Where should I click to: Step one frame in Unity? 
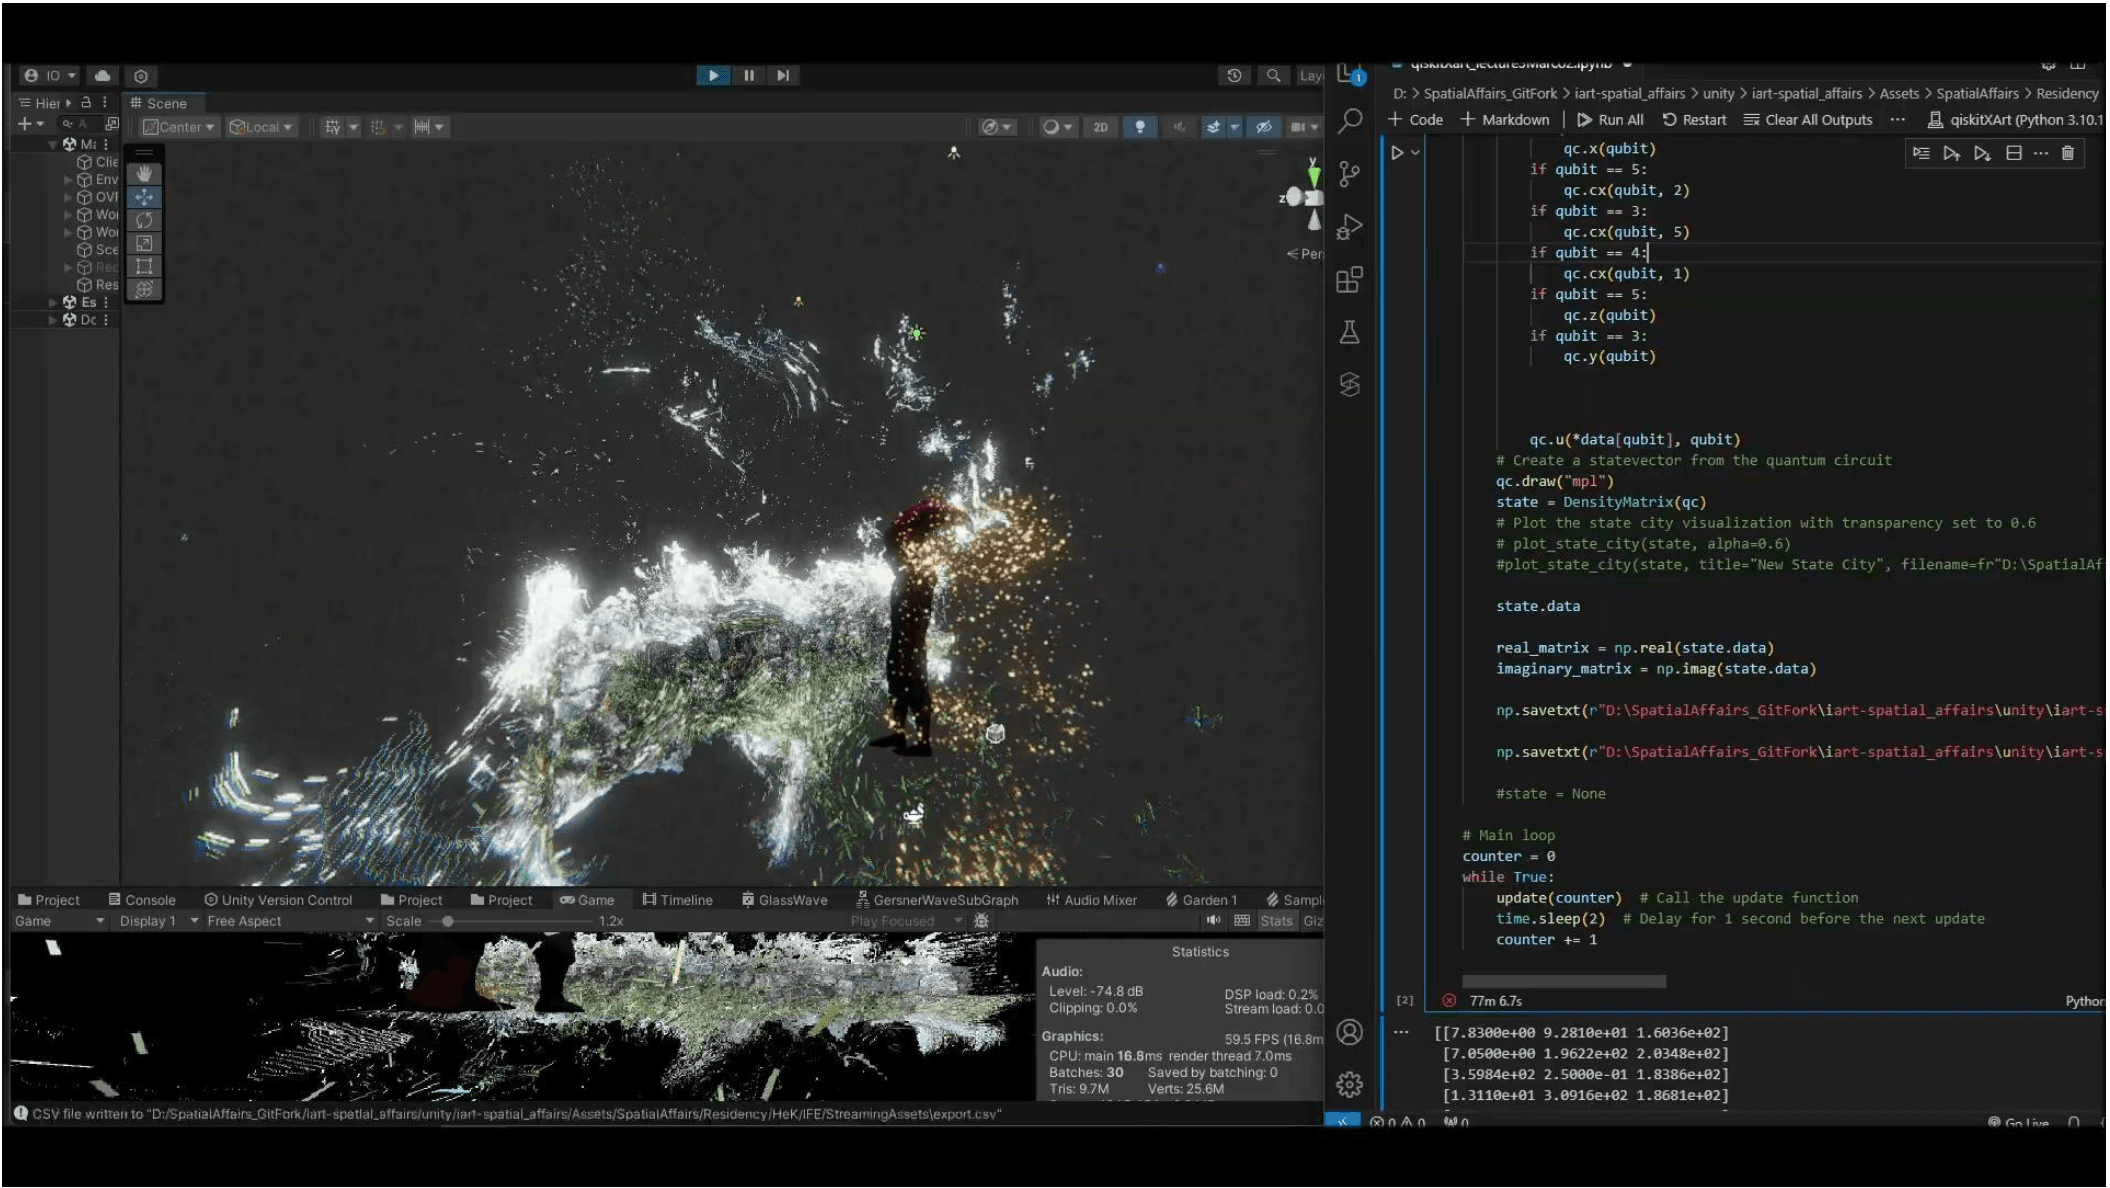point(783,75)
